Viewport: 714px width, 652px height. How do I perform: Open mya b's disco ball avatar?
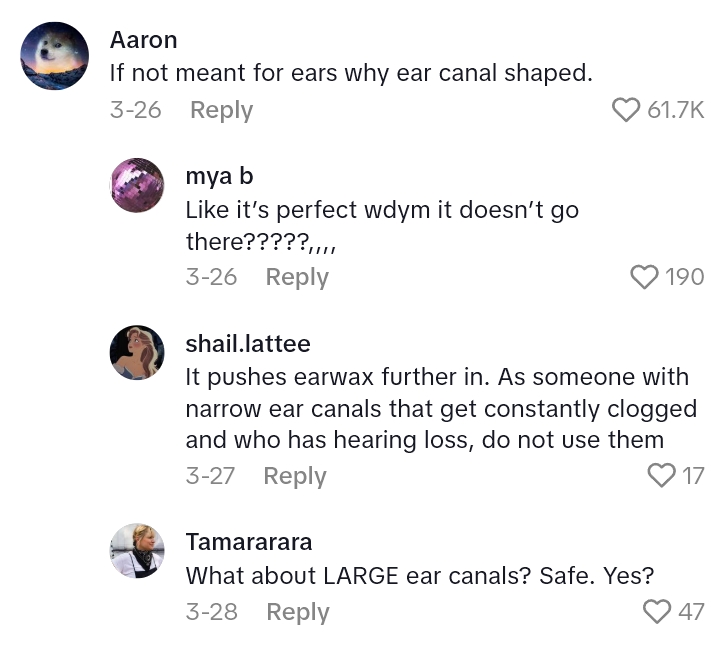tap(136, 185)
